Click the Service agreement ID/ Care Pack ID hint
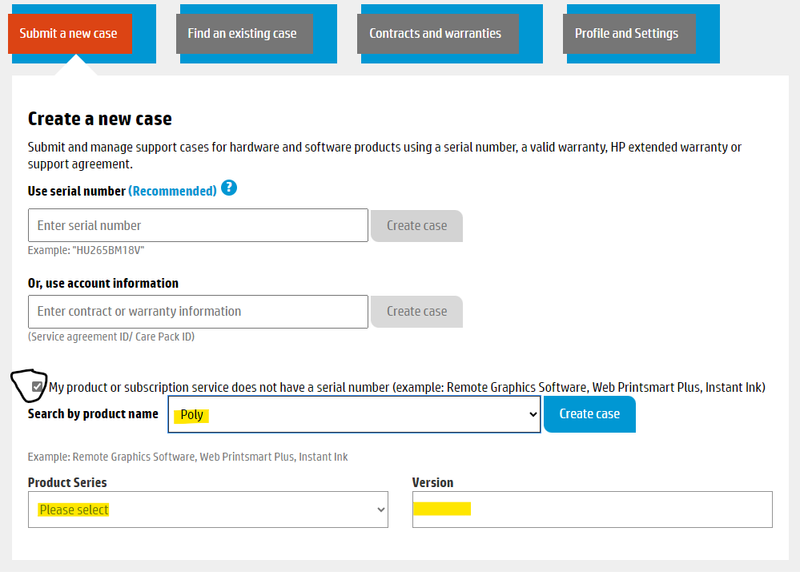 (x=111, y=337)
